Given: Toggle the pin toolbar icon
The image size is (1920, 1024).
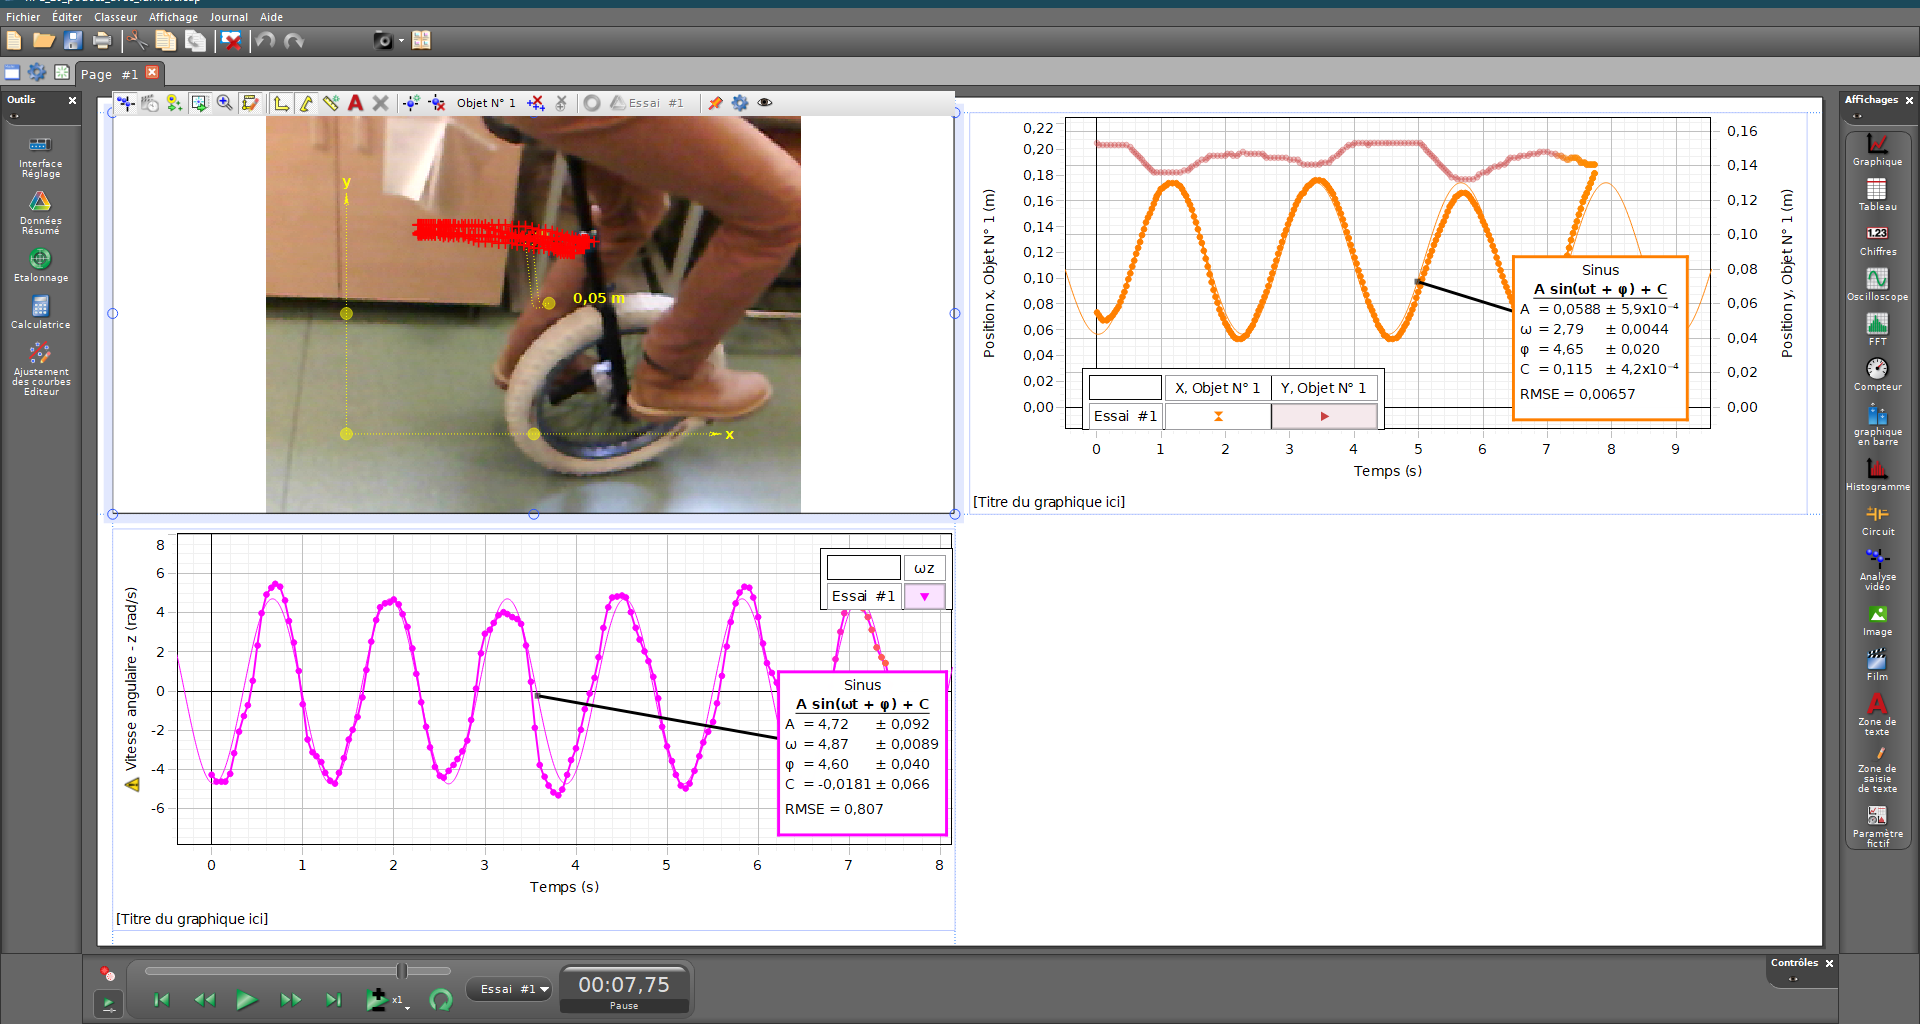Looking at the screenshot, I should [715, 102].
